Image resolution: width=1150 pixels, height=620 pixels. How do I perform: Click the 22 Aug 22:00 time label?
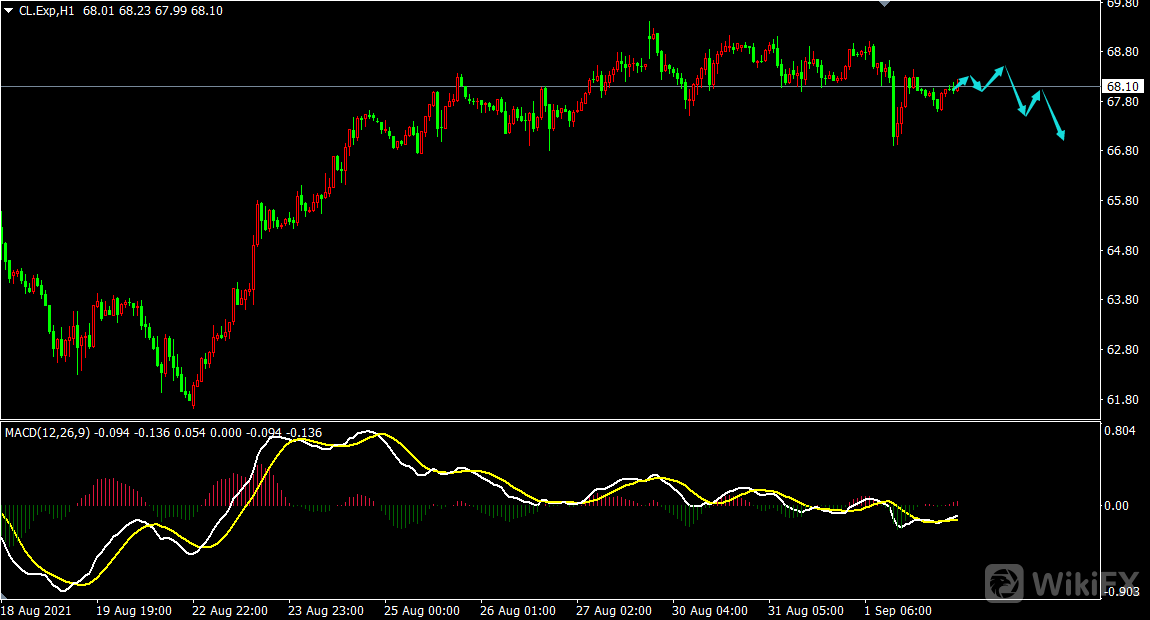230,610
